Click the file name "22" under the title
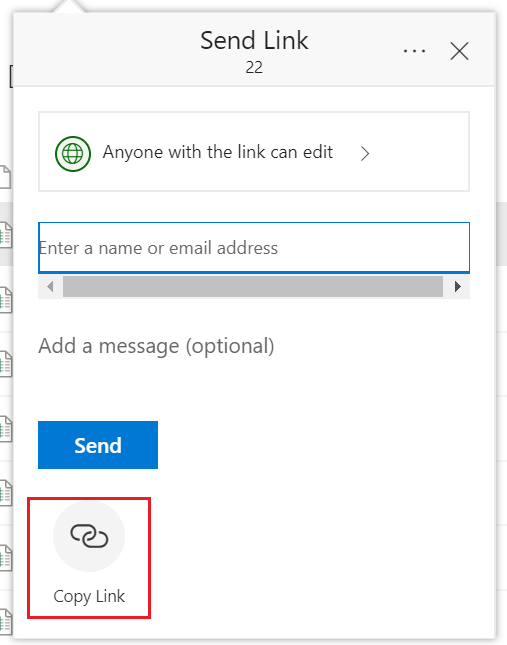507x645 pixels. coord(254,67)
